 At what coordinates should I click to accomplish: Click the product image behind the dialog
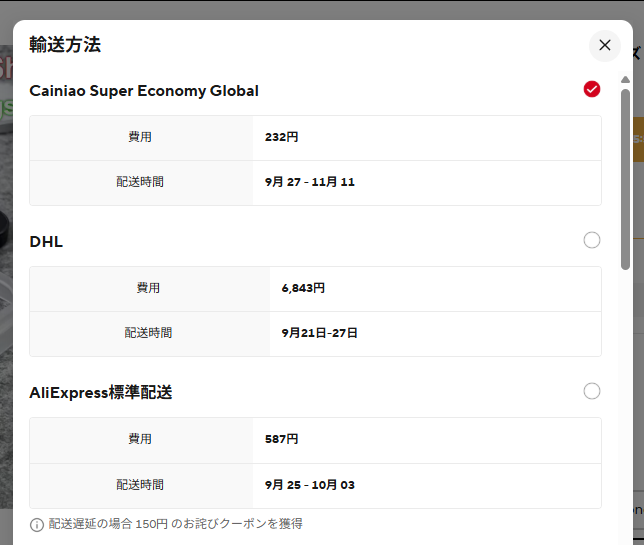tap(5, 300)
